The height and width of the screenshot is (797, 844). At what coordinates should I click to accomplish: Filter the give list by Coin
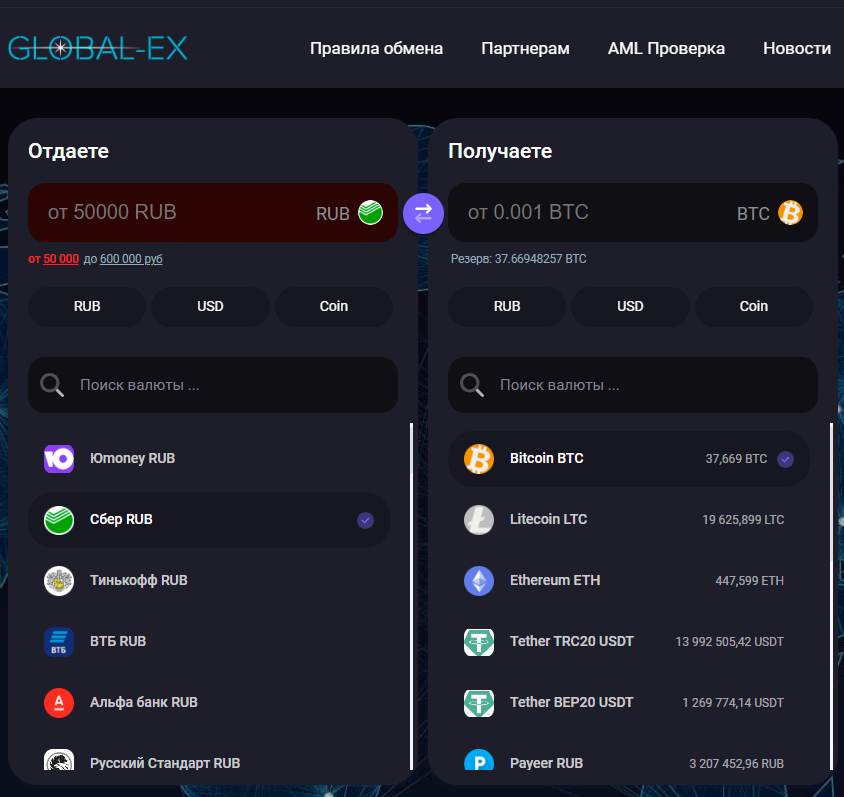tap(334, 306)
